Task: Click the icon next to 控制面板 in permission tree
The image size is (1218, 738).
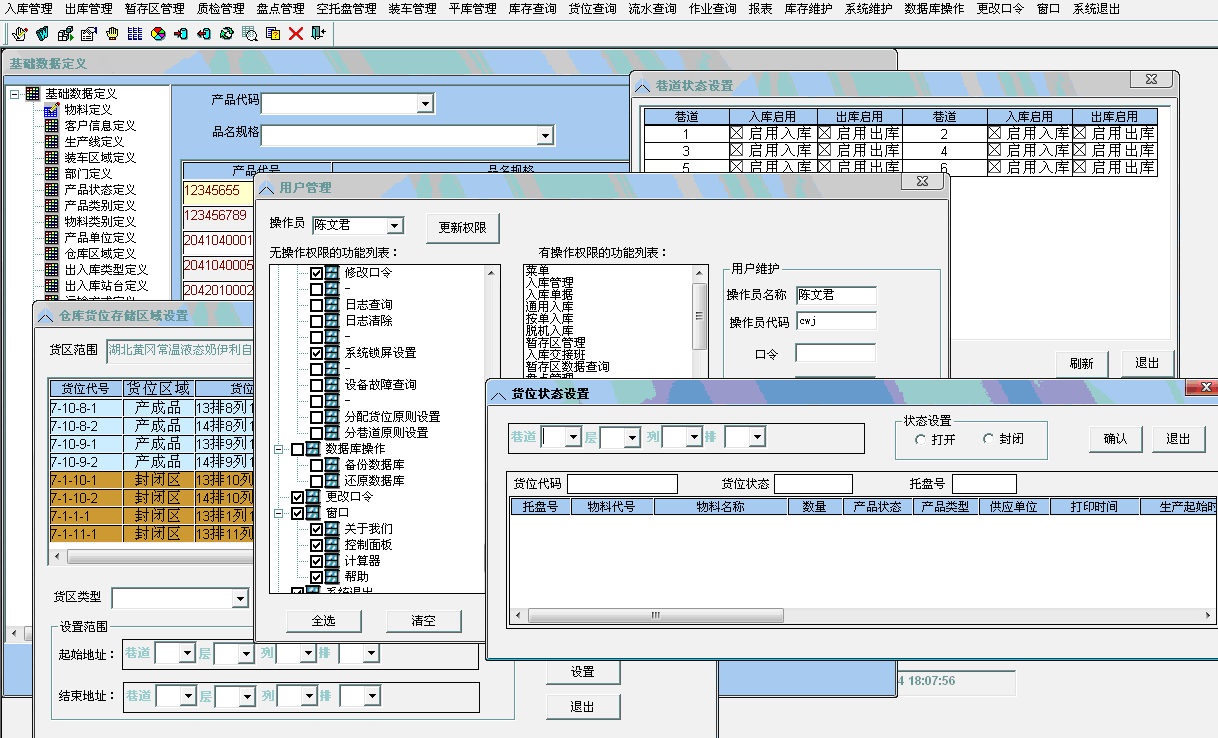Action: (x=333, y=544)
